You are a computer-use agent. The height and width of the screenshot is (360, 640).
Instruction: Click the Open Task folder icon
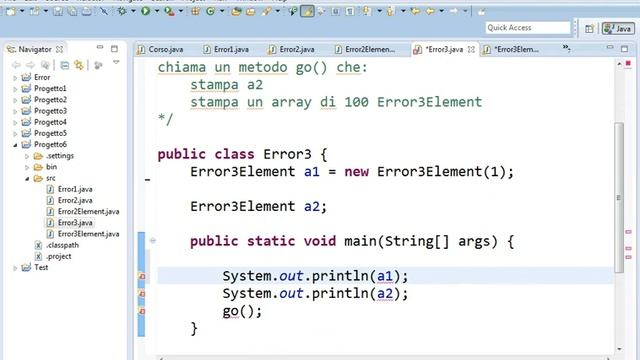tap(251, 11)
